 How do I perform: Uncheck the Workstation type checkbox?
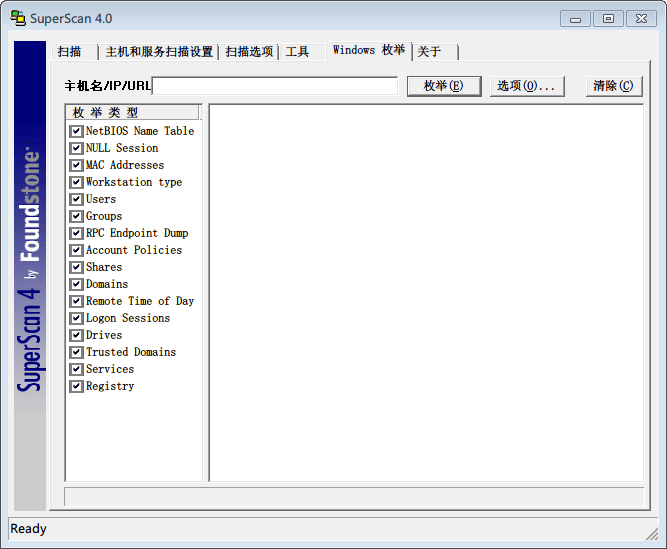coord(76,182)
